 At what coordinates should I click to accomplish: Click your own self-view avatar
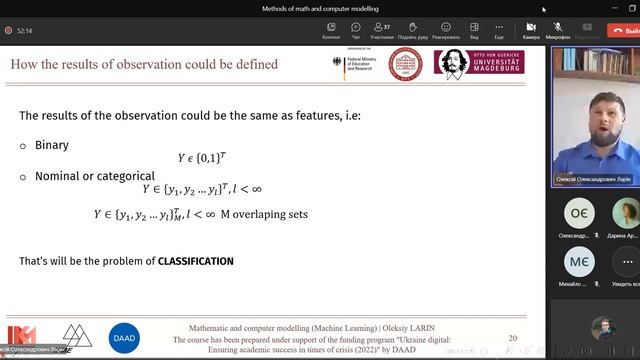click(x=604, y=328)
